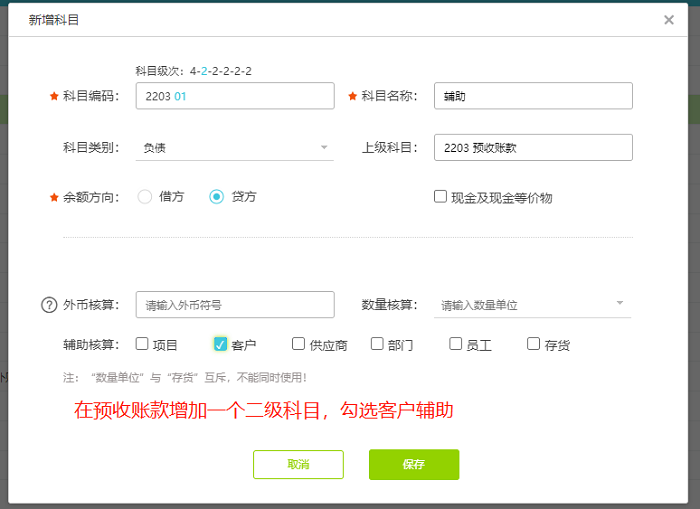This screenshot has width=700, height=509.
Task: Click the 取消 button
Action: pyautogui.click(x=298, y=464)
